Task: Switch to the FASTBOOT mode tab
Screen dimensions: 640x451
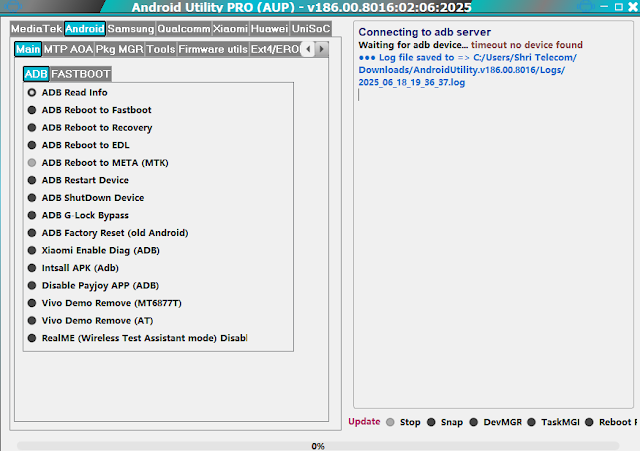Action: 81,74
